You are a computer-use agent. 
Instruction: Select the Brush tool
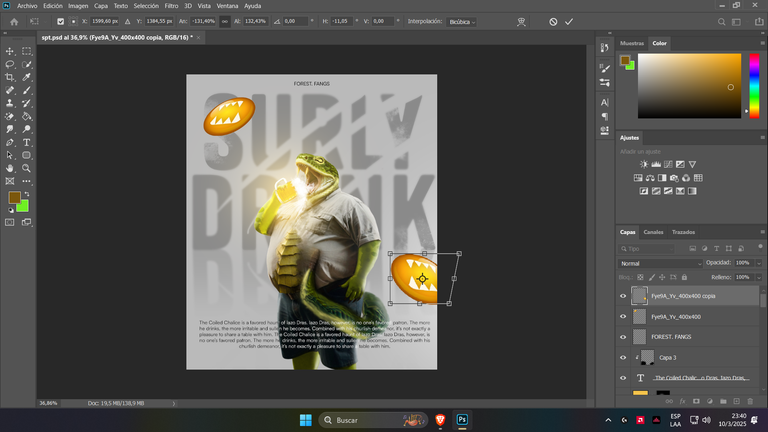[26, 90]
